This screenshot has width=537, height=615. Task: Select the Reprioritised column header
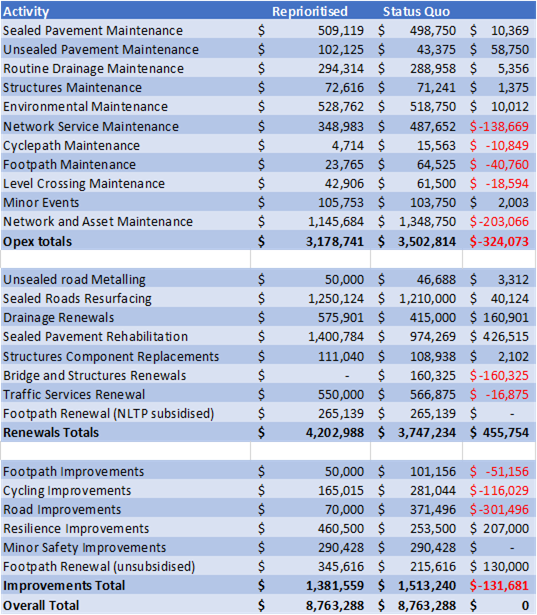pyautogui.click(x=310, y=11)
